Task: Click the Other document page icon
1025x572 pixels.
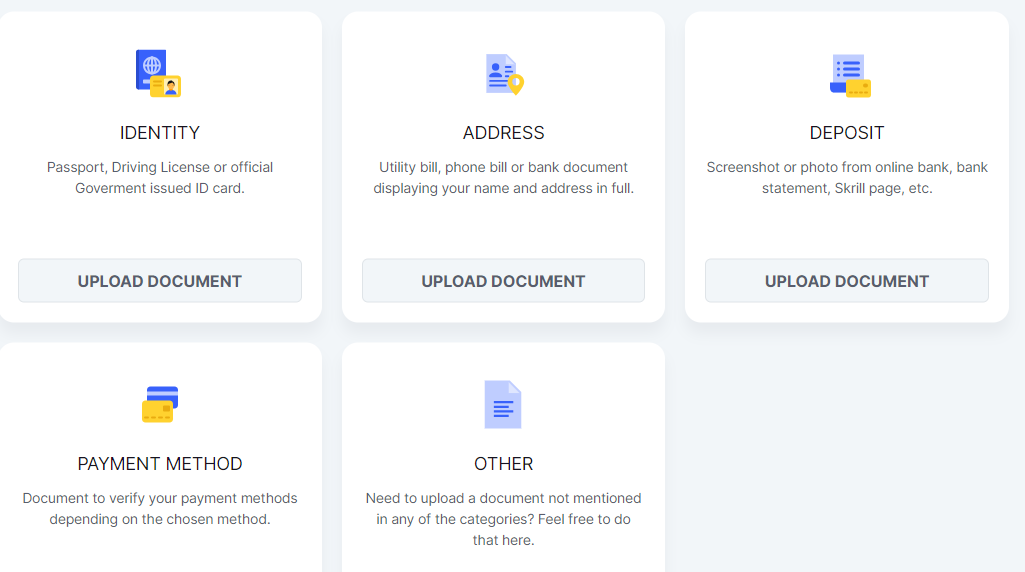Action: pyautogui.click(x=503, y=405)
